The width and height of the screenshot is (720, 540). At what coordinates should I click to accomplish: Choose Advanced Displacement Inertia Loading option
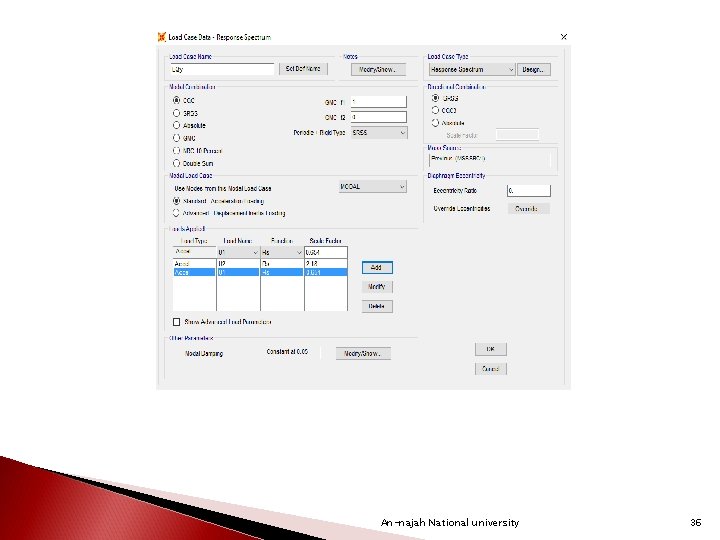point(176,213)
